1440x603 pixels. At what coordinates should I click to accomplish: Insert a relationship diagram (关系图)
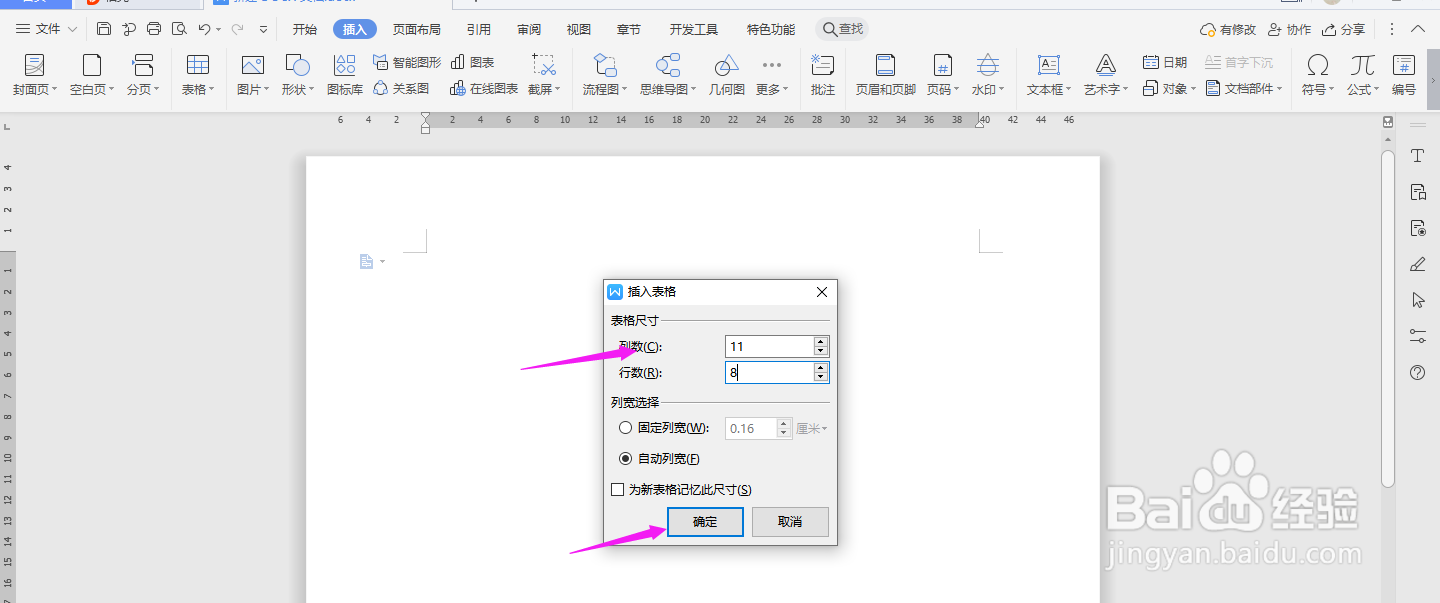pyautogui.click(x=401, y=89)
